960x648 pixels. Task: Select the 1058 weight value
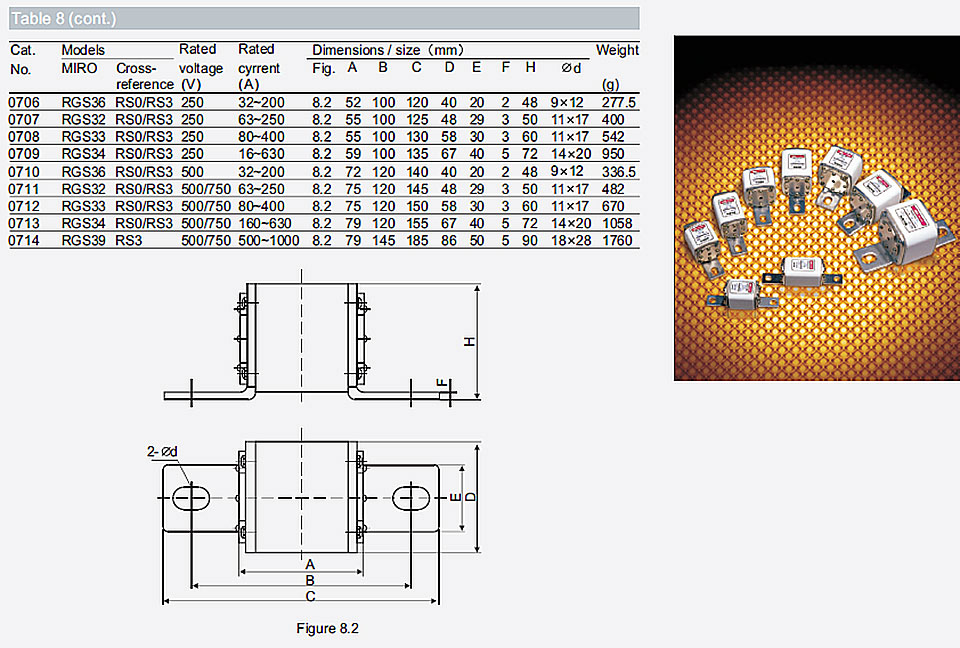coord(617,224)
